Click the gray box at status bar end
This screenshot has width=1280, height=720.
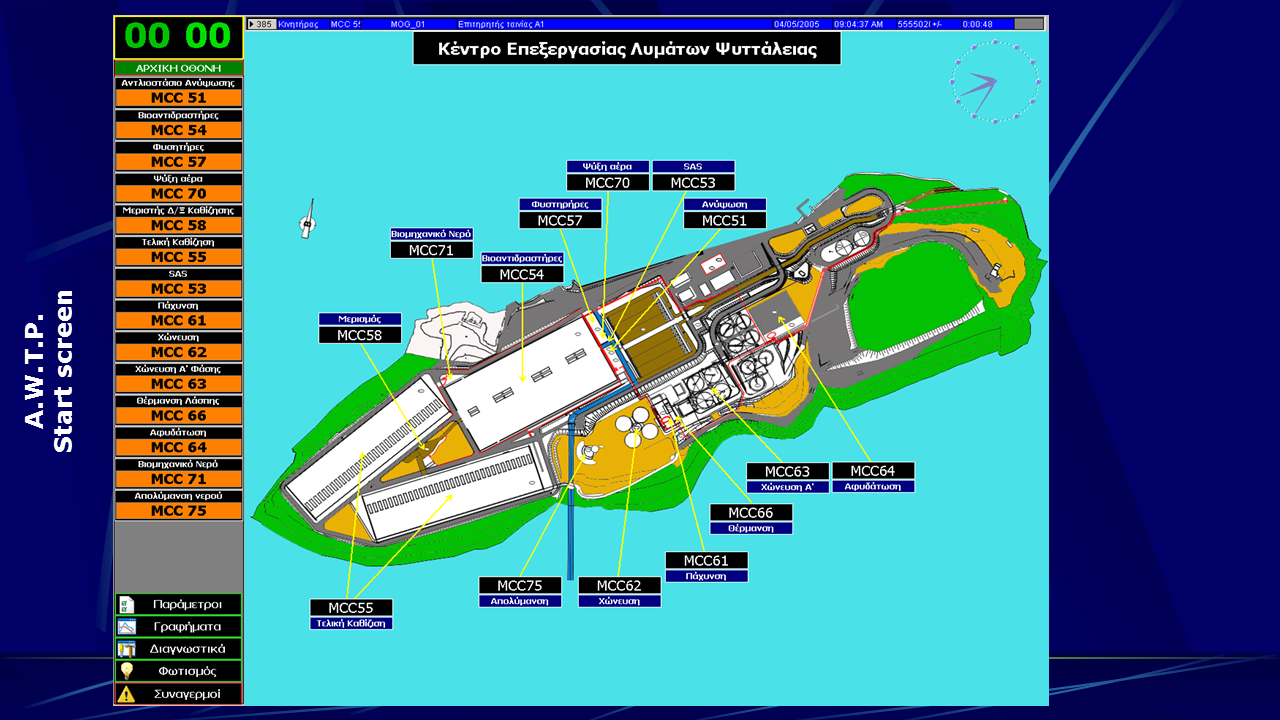pos(1028,23)
